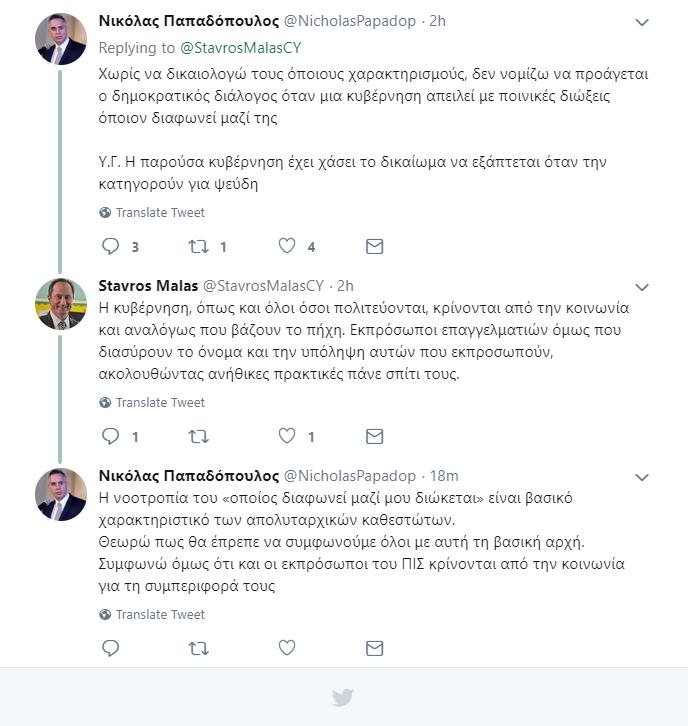This screenshot has width=688, height=726.
Task: Share Stavros Malas's tweet via message envelope
Action: click(374, 437)
